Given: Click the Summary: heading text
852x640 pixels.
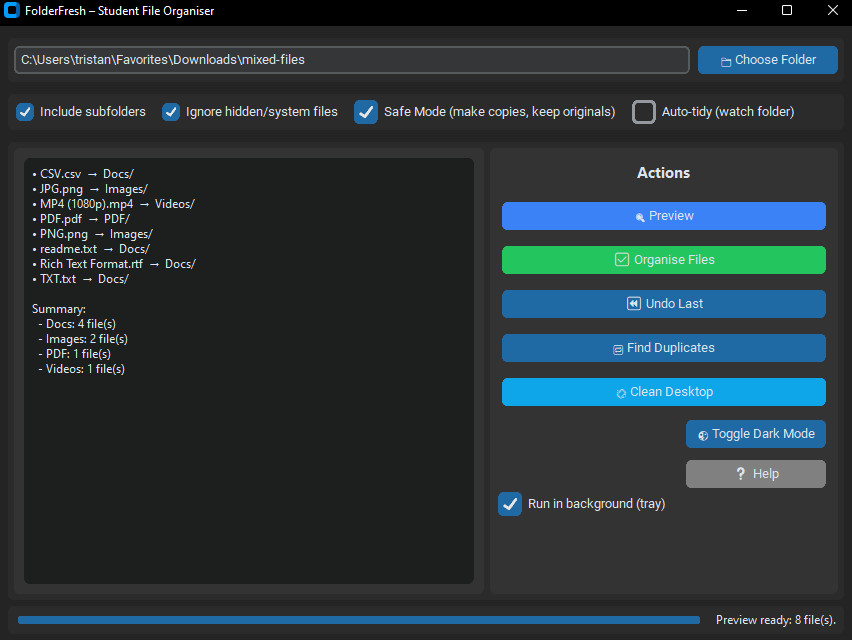Looking at the screenshot, I should [59, 309].
